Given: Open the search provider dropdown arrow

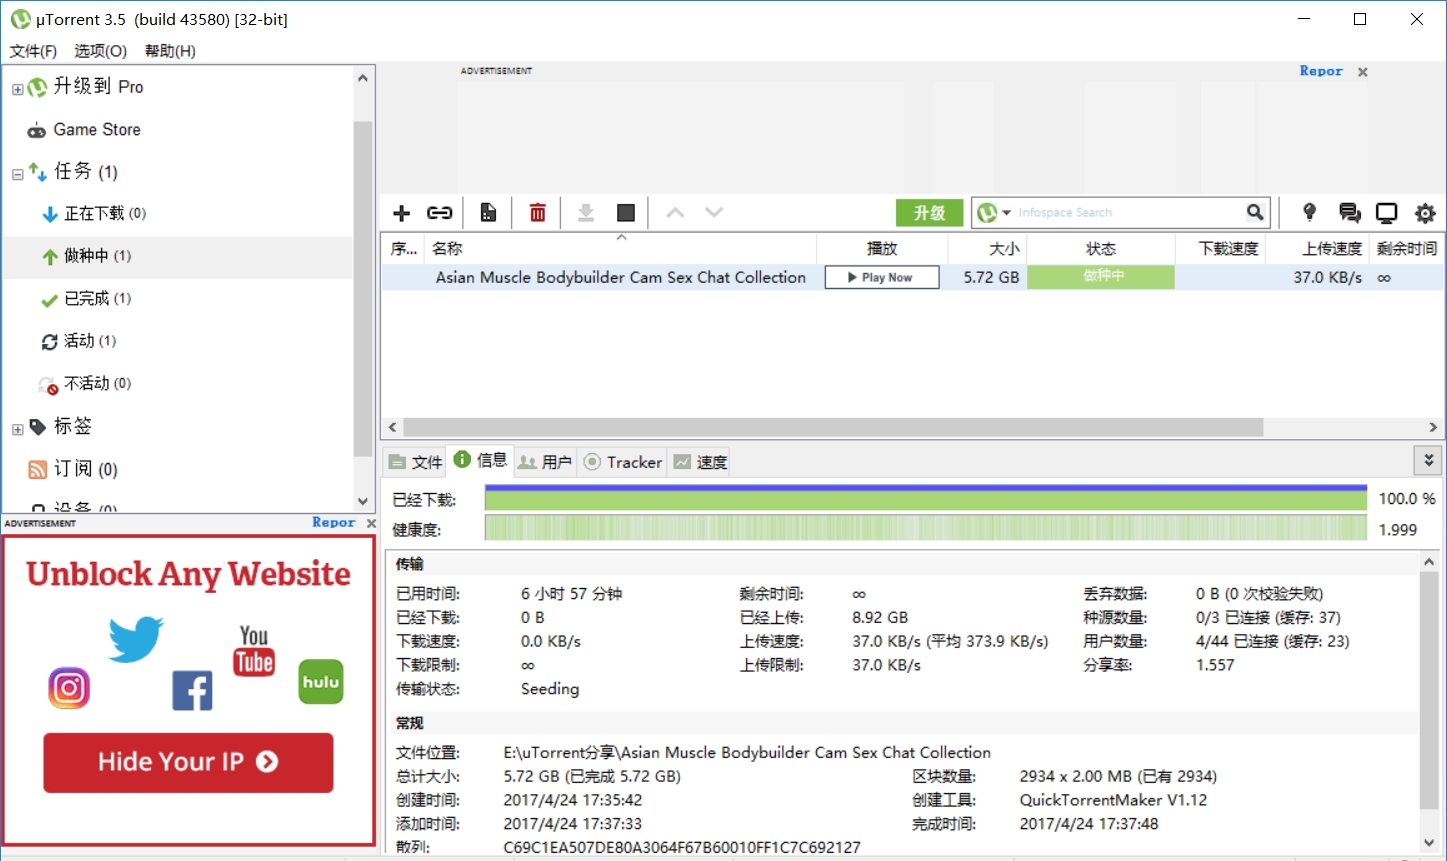Looking at the screenshot, I should point(1007,213).
